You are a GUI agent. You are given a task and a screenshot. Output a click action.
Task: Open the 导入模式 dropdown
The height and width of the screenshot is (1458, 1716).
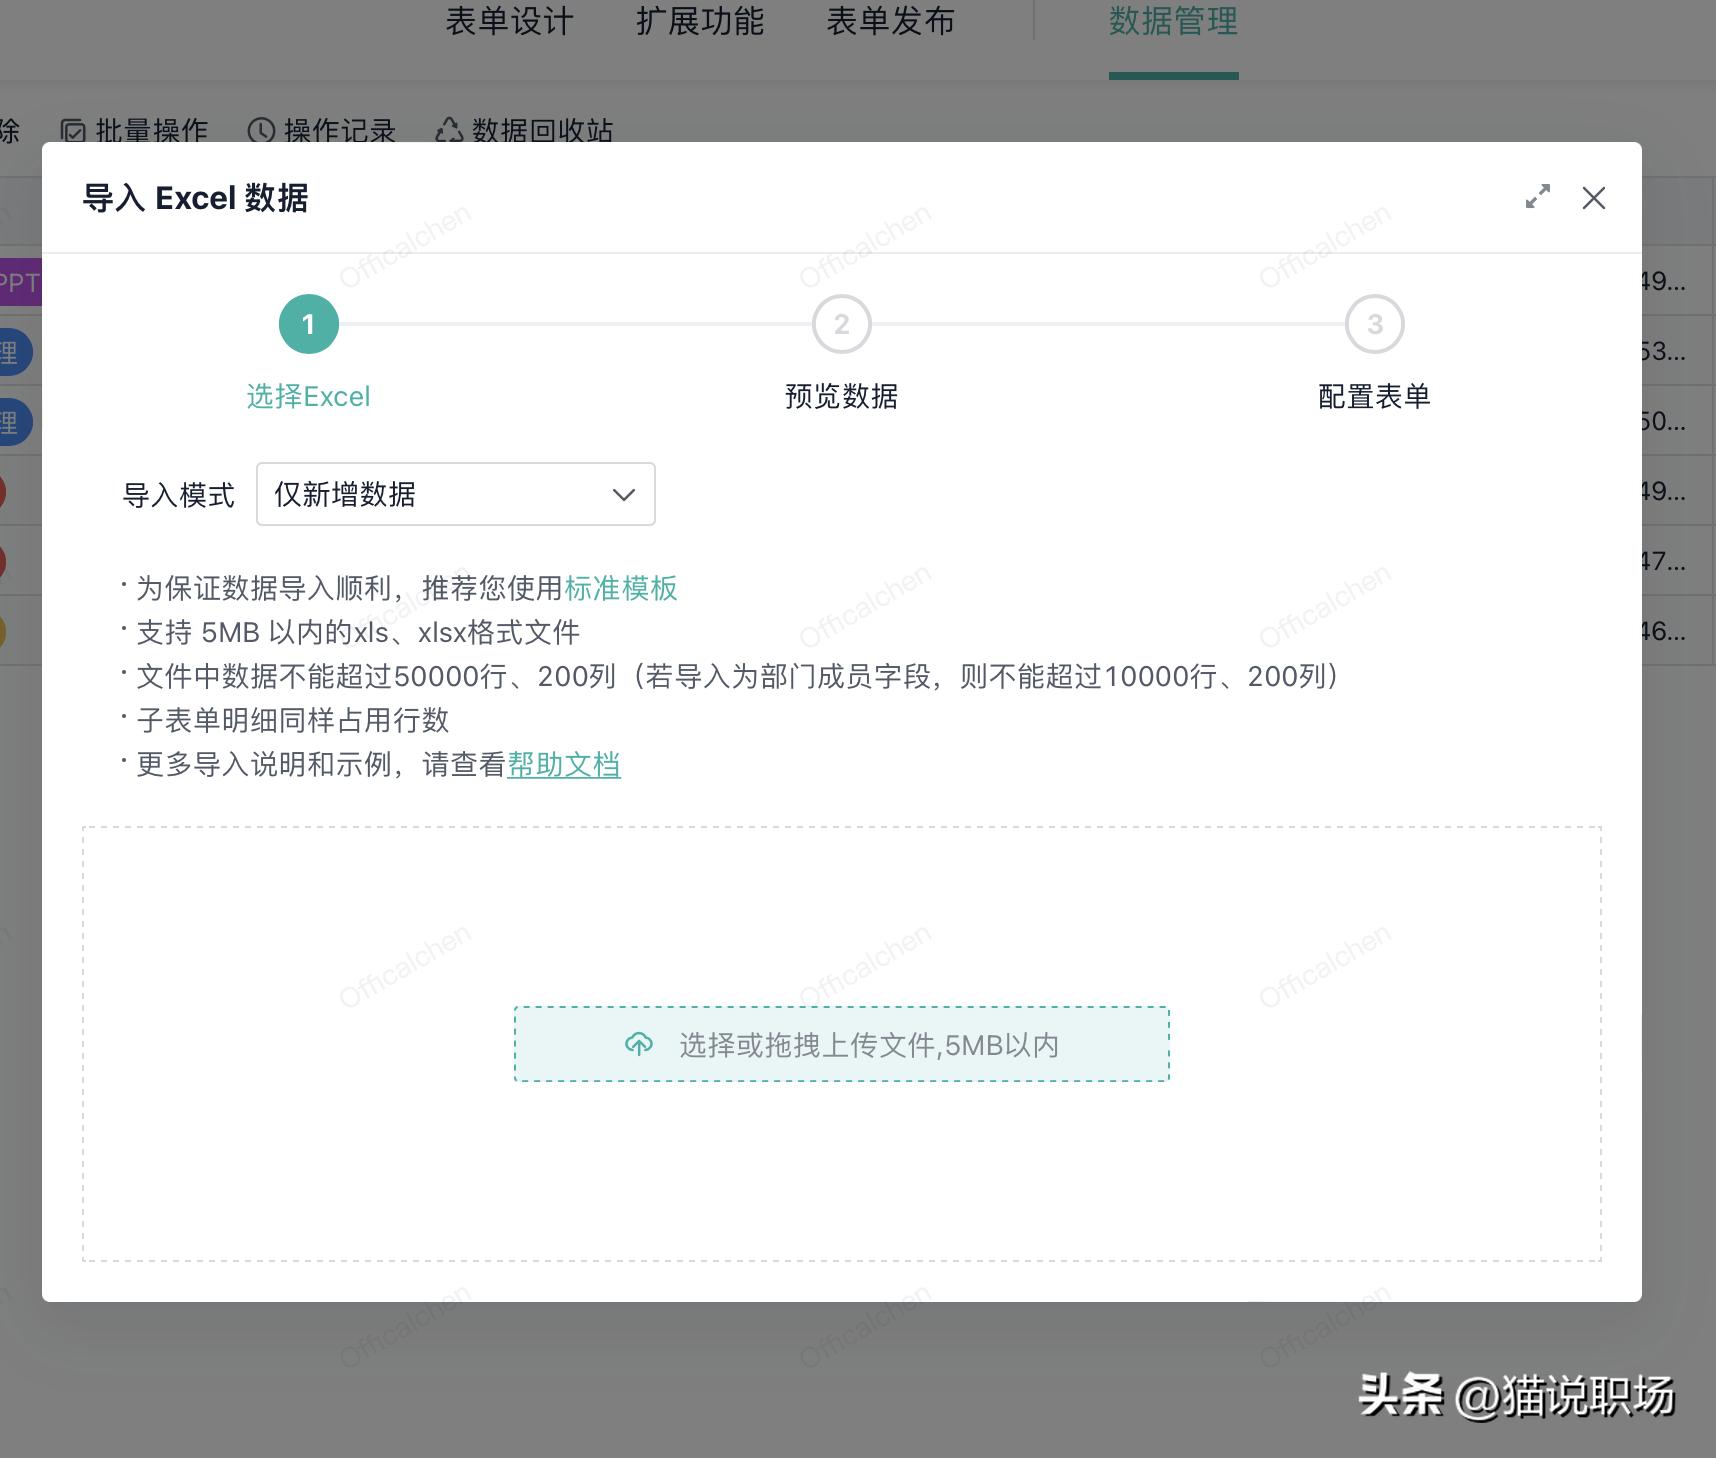(x=455, y=494)
